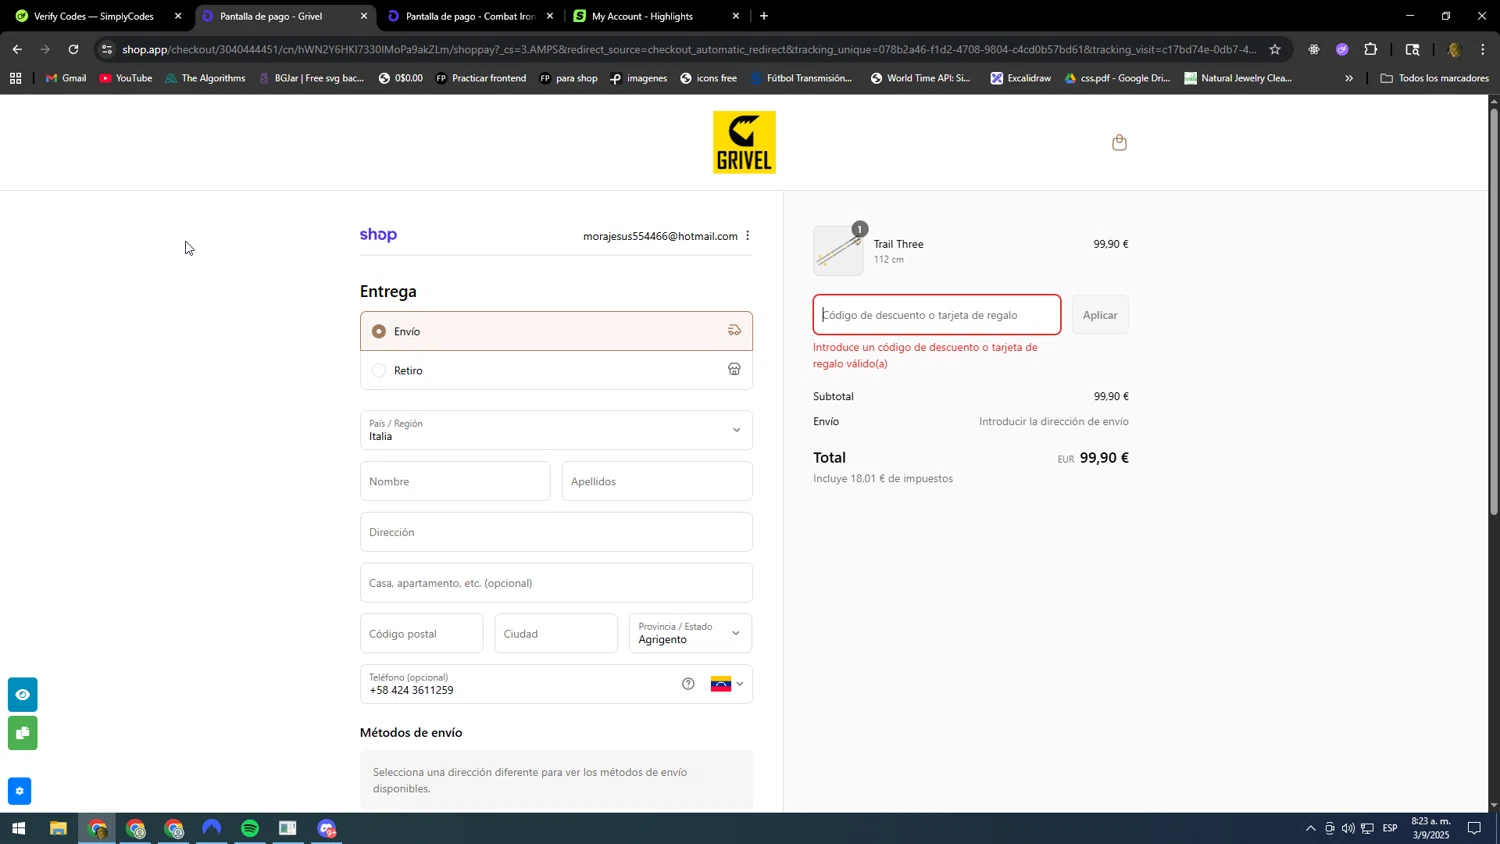Viewport: 1500px width, 844px height.
Task: Bookmark this page with the star
Action: 1274,49
